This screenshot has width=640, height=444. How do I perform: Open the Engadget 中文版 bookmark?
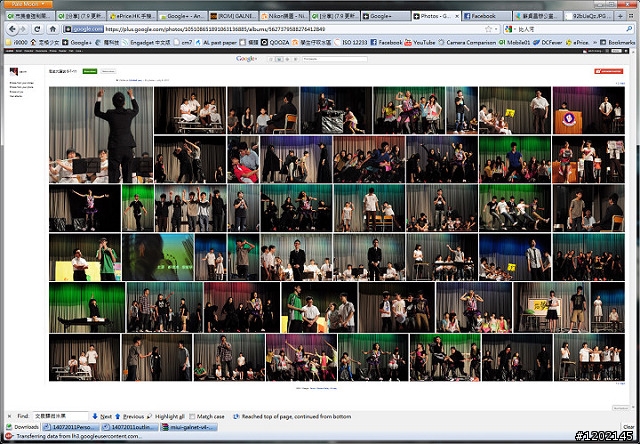pos(146,42)
